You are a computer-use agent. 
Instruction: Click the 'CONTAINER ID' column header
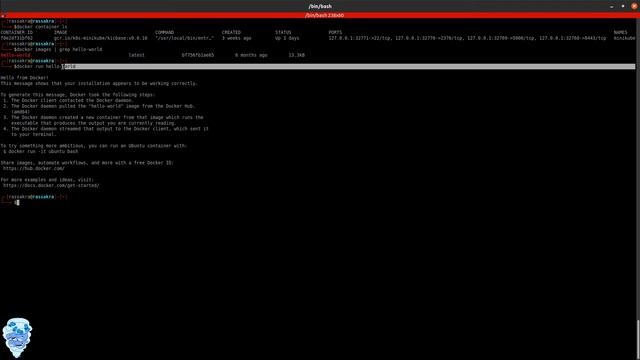tap(17, 32)
